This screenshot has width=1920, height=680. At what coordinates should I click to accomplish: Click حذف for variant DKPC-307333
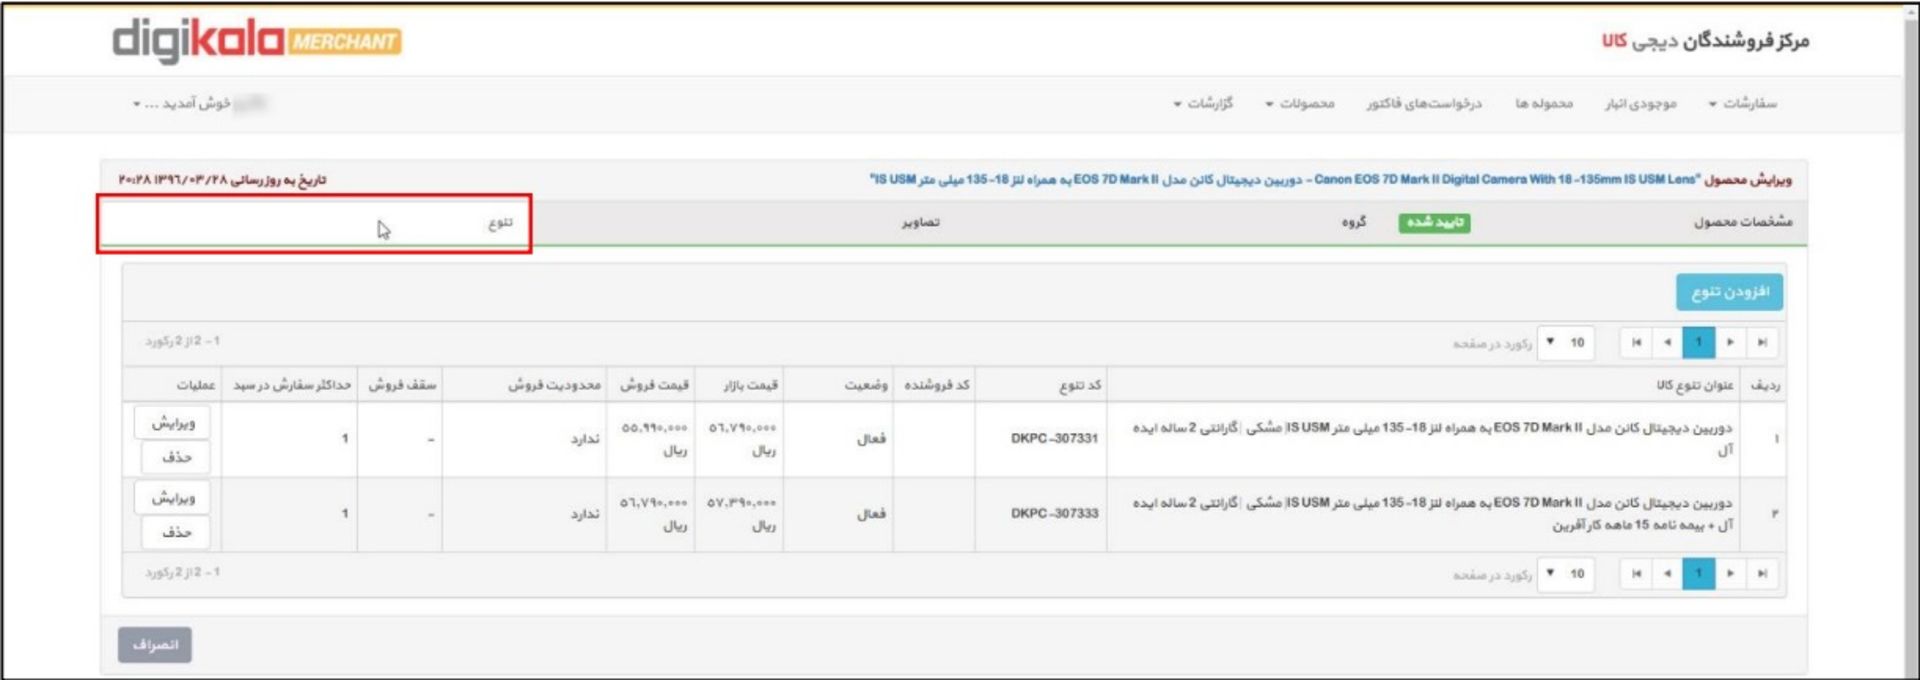tap(172, 532)
